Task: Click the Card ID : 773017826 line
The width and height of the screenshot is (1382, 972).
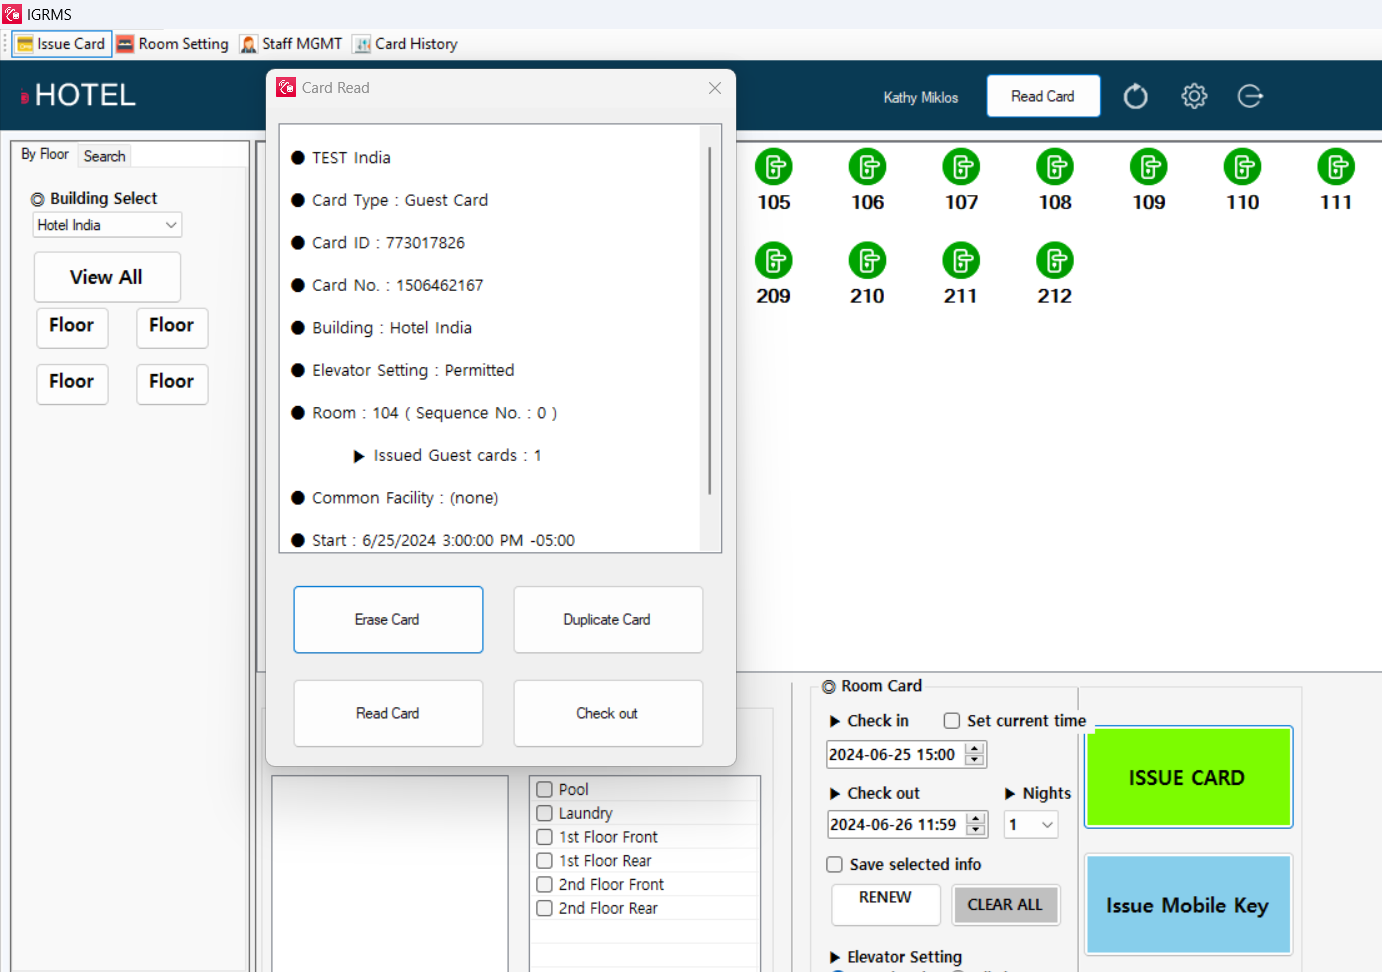Action: coord(378,243)
